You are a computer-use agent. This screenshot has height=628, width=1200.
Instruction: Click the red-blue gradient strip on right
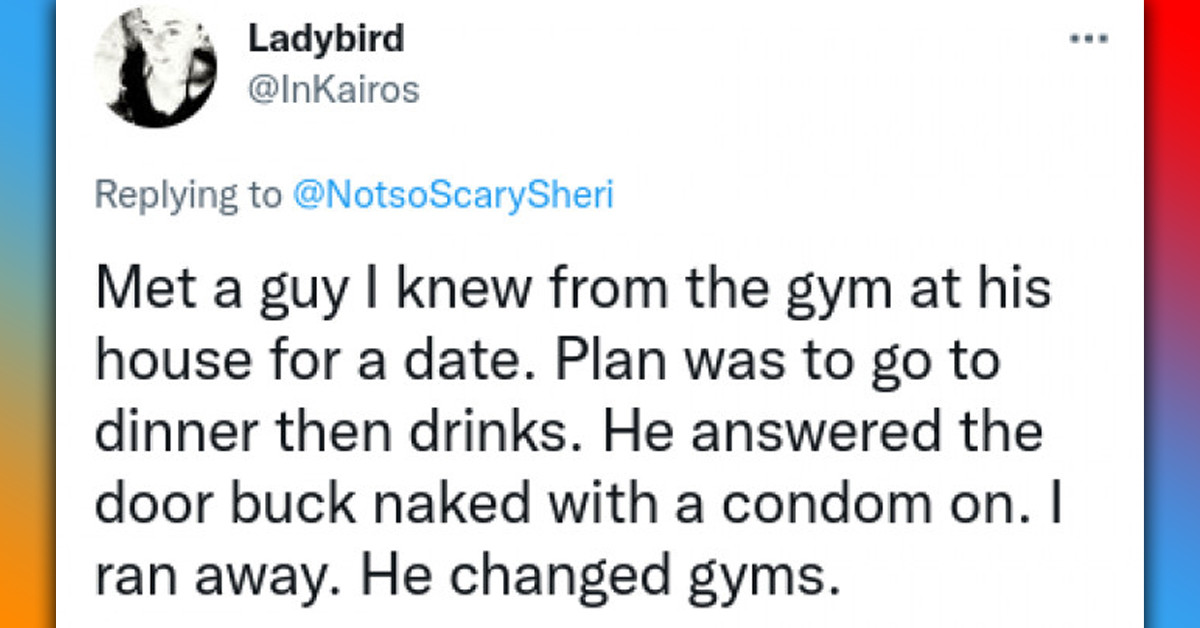[1172, 314]
